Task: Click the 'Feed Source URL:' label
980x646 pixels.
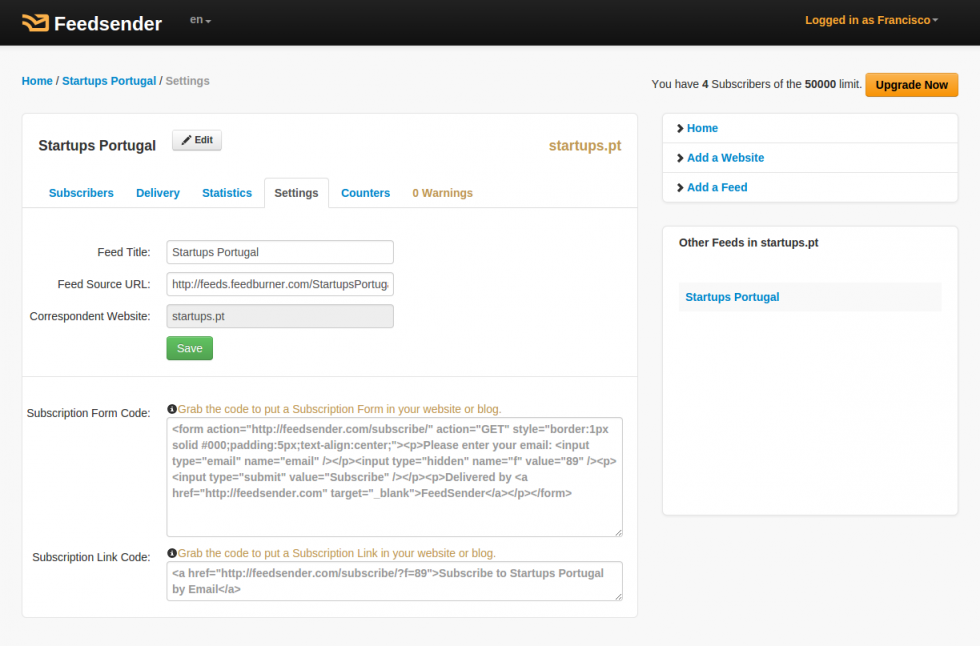Action: pos(104,284)
